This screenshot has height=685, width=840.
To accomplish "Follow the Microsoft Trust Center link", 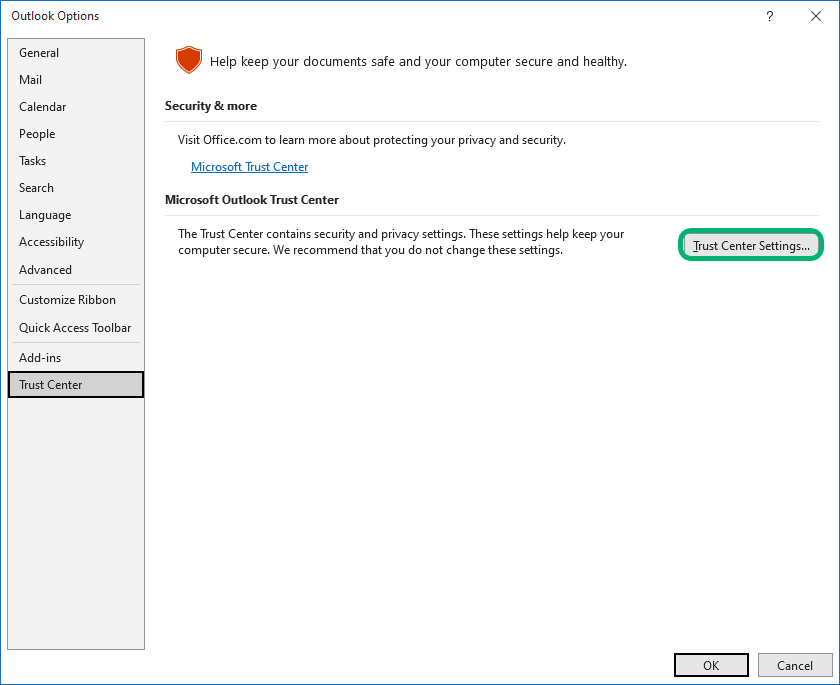I will [250, 167].
